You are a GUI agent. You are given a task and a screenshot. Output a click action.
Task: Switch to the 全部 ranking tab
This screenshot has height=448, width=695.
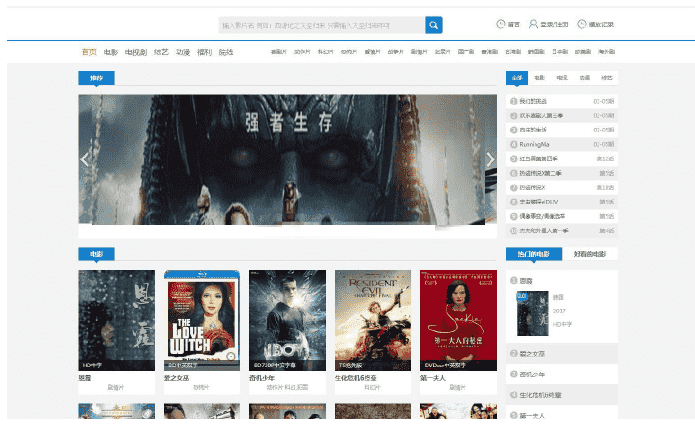pyautogui.click(x=516, y=77)
